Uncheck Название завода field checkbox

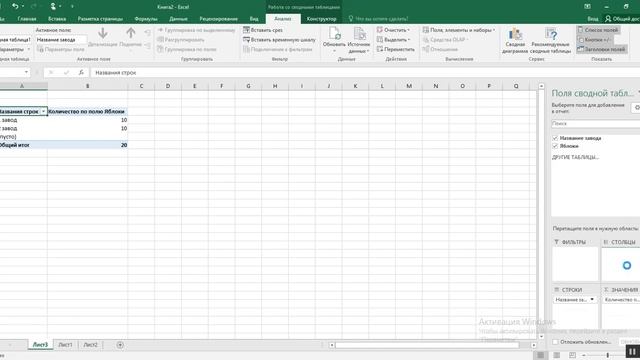pyautogui.click(x=555, y=138)
